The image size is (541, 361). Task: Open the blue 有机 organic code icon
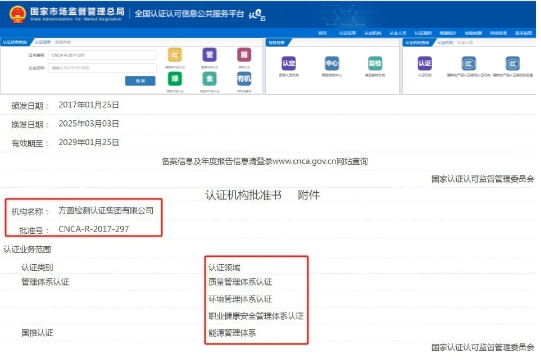click(244, 79)
